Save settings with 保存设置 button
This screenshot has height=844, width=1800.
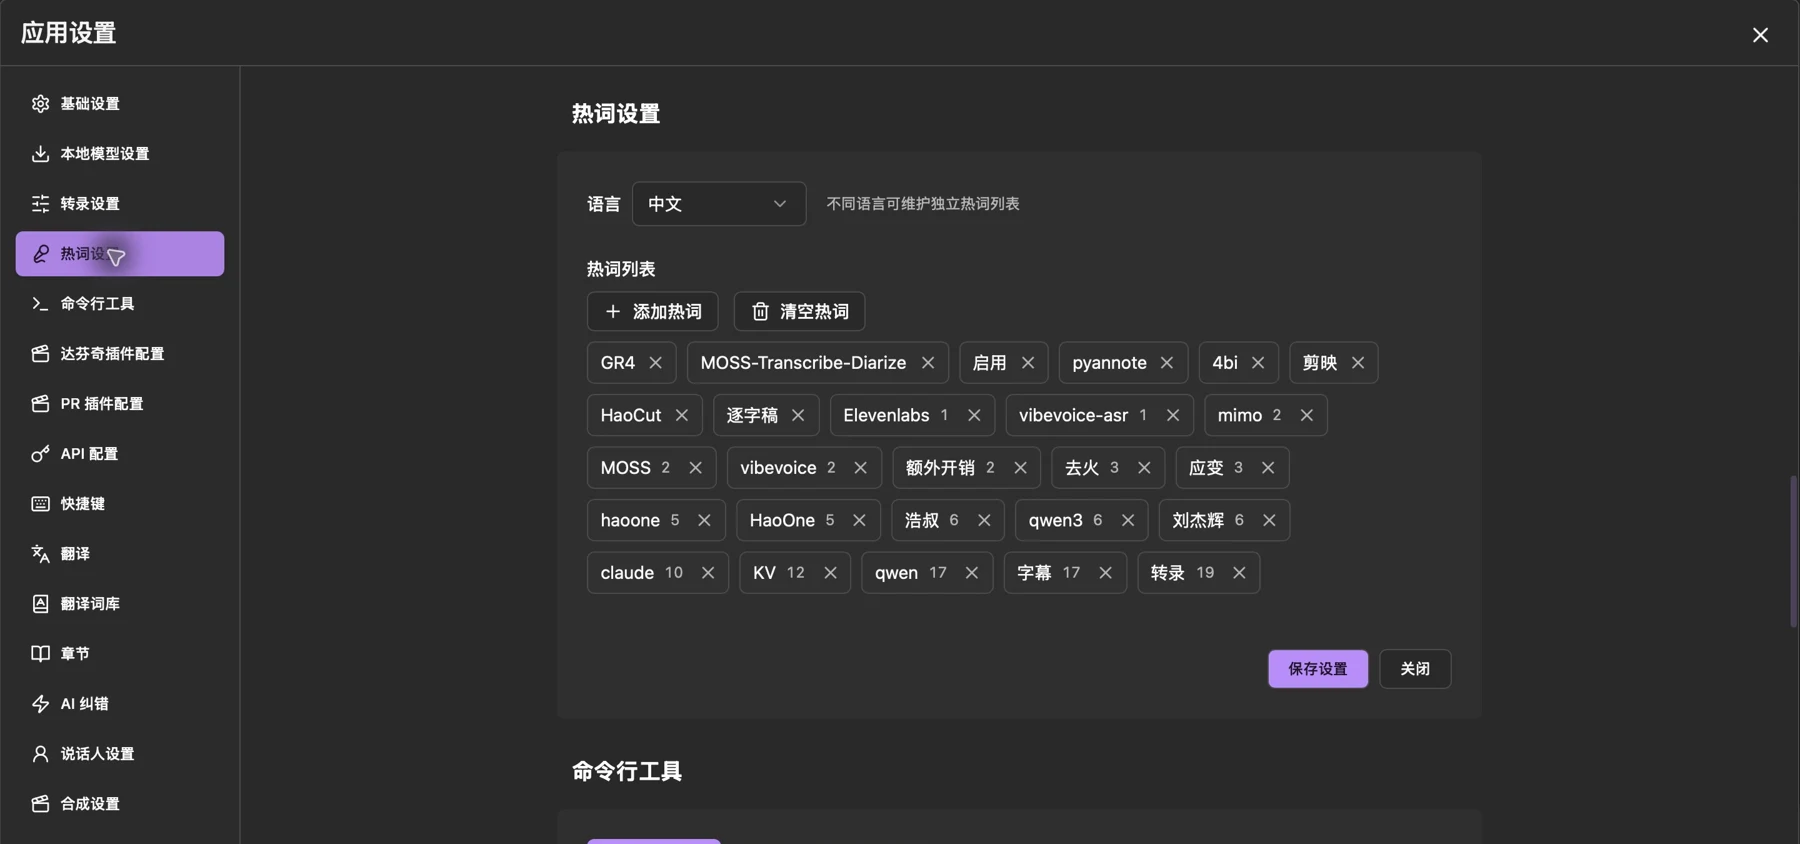coord(1318,669)
